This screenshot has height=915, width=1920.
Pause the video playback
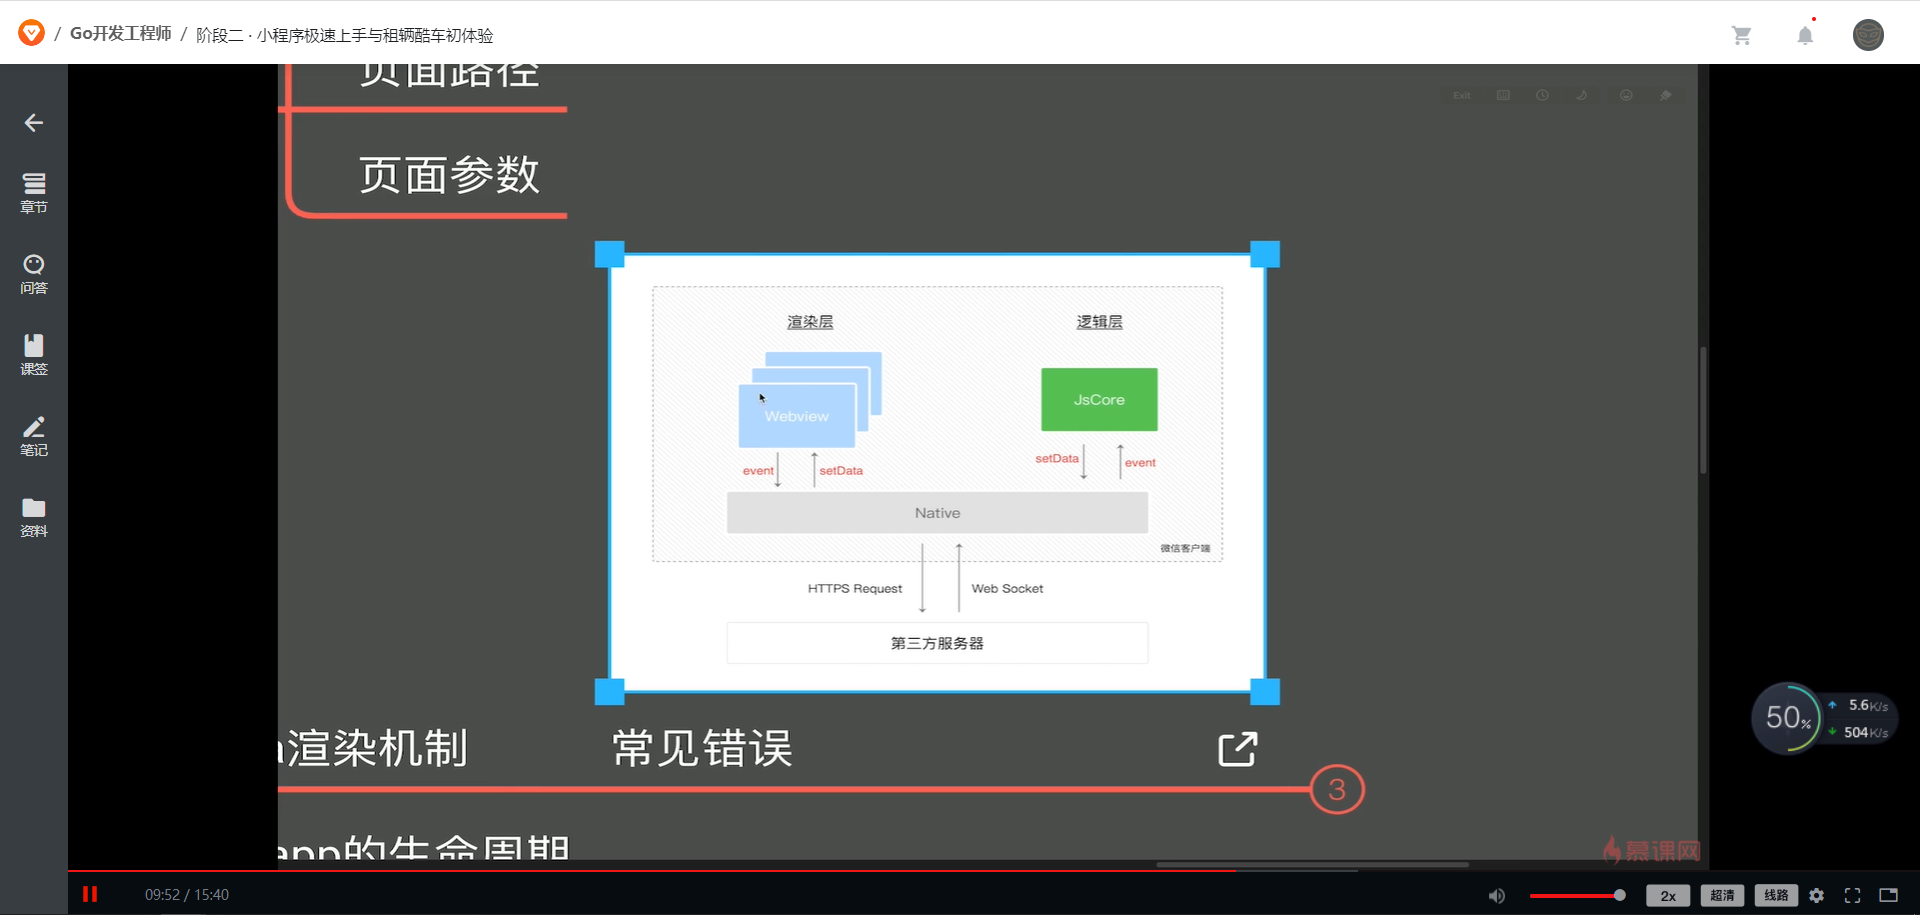point(91,894)
